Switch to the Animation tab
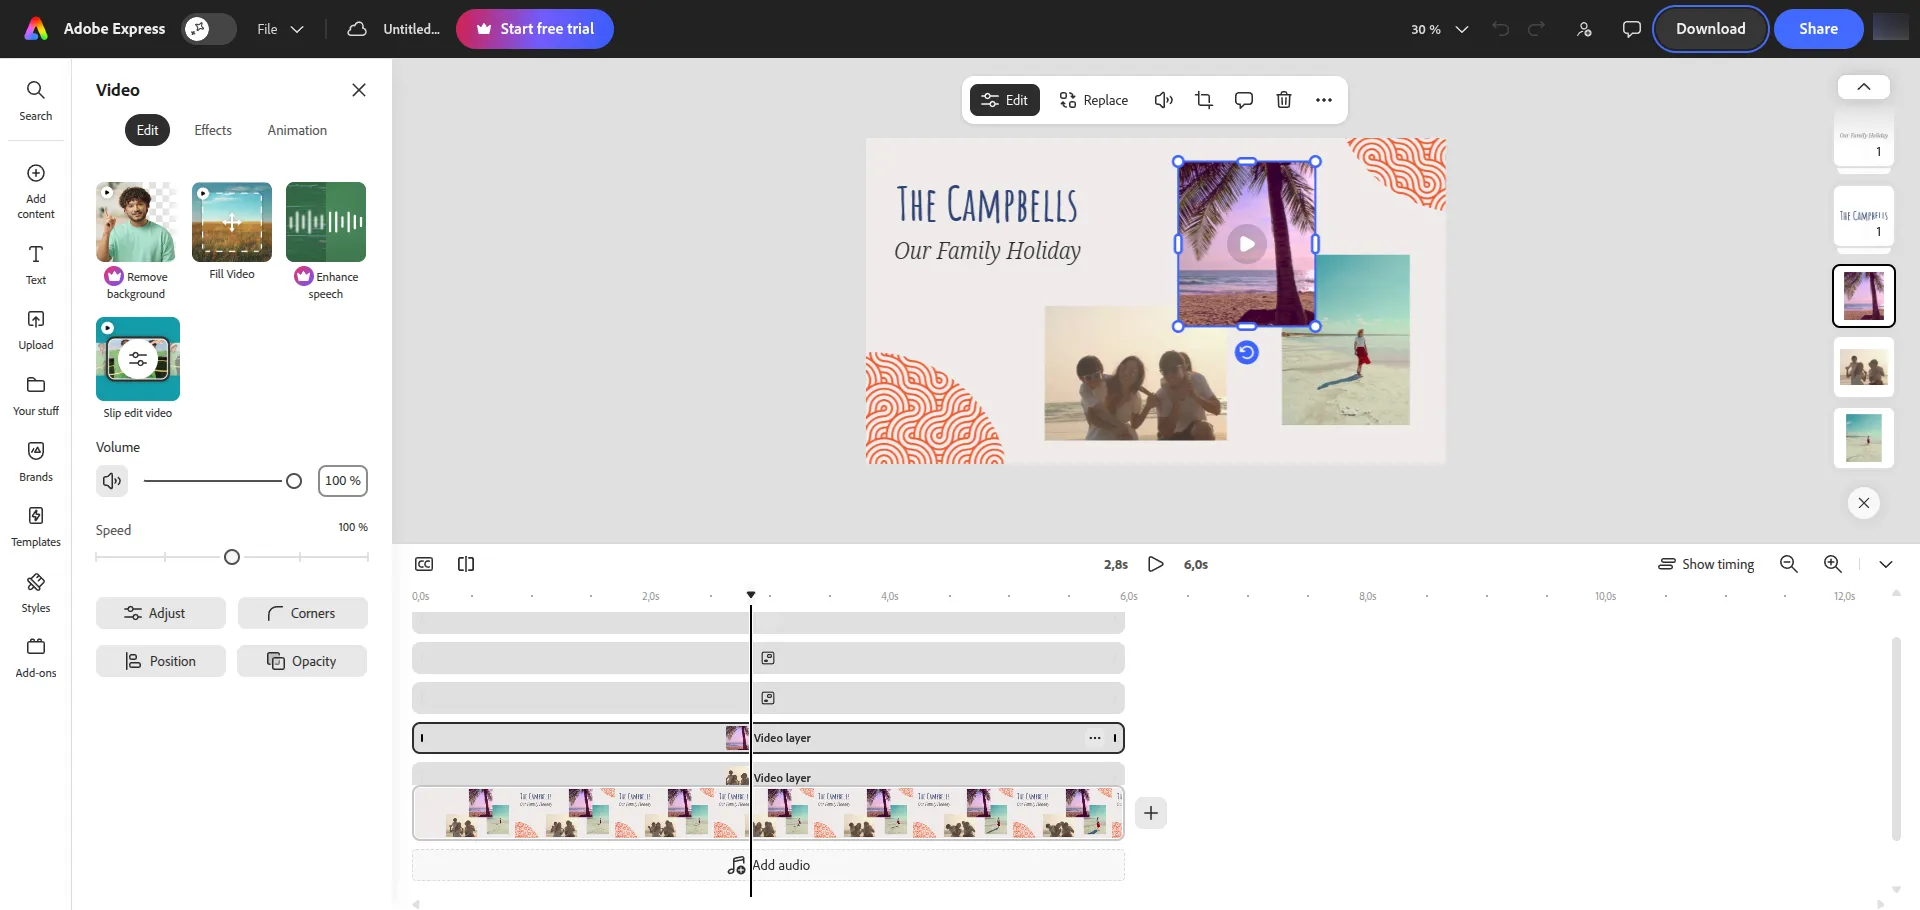 point(297,130)
